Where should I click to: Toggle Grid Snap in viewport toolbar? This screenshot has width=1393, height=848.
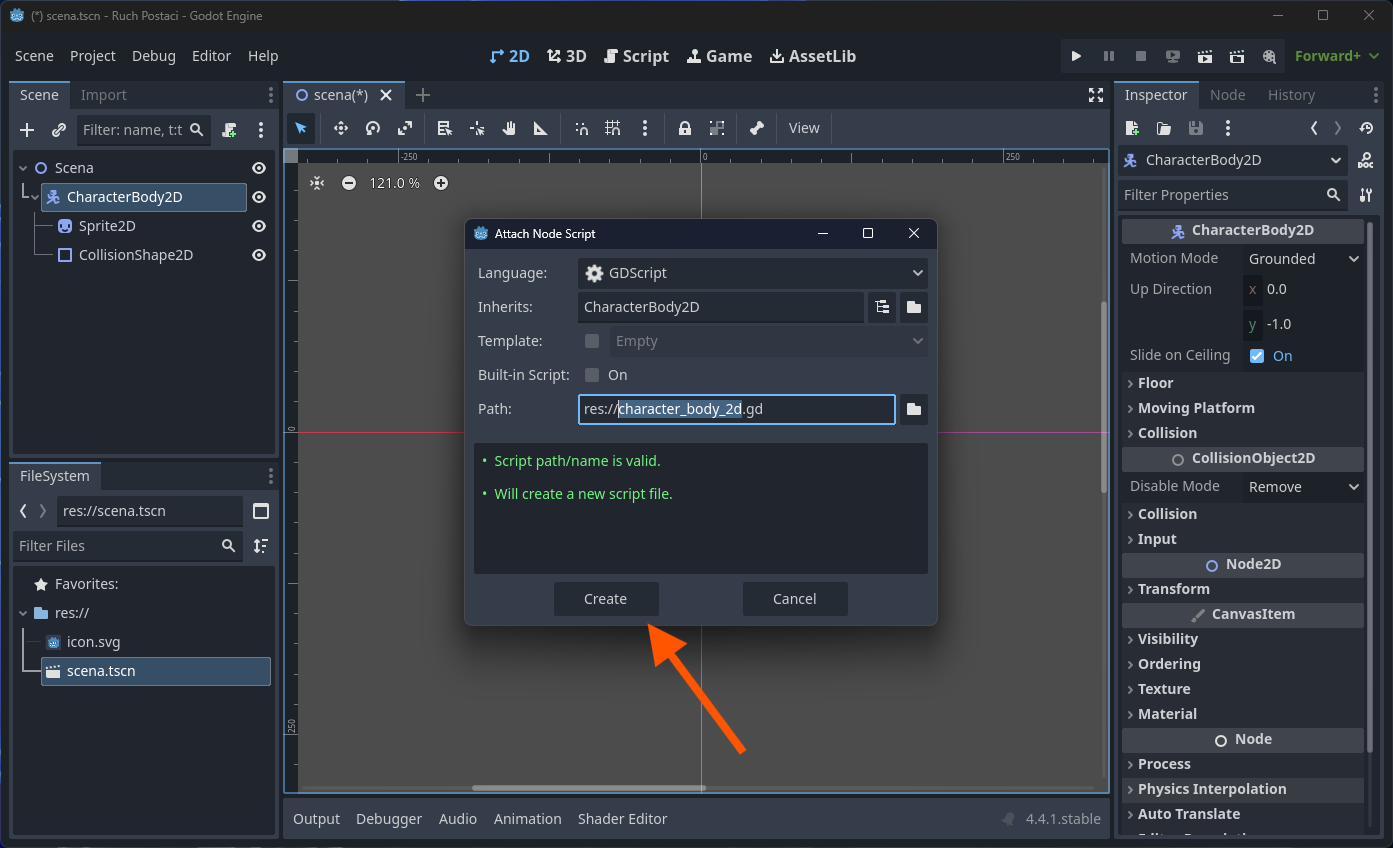tap(613, 128)
